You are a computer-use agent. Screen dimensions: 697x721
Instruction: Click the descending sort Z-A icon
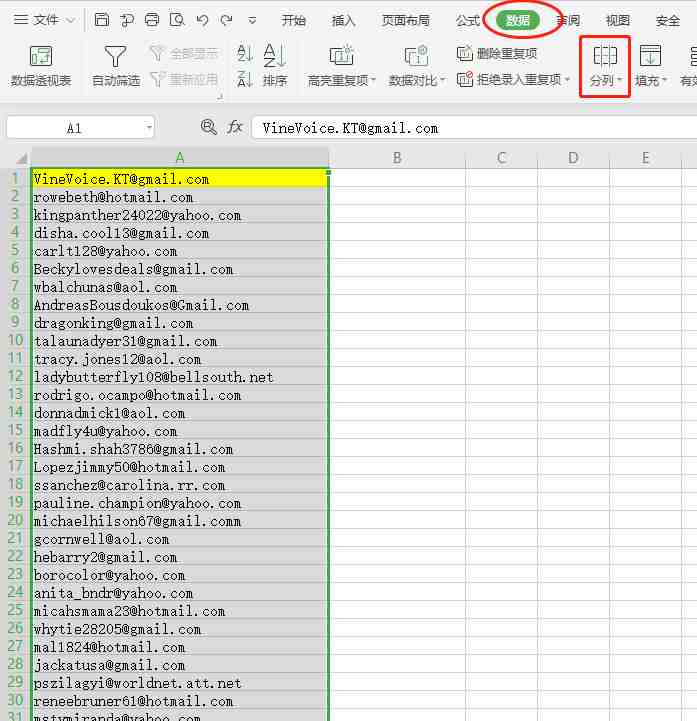(245, 80)
